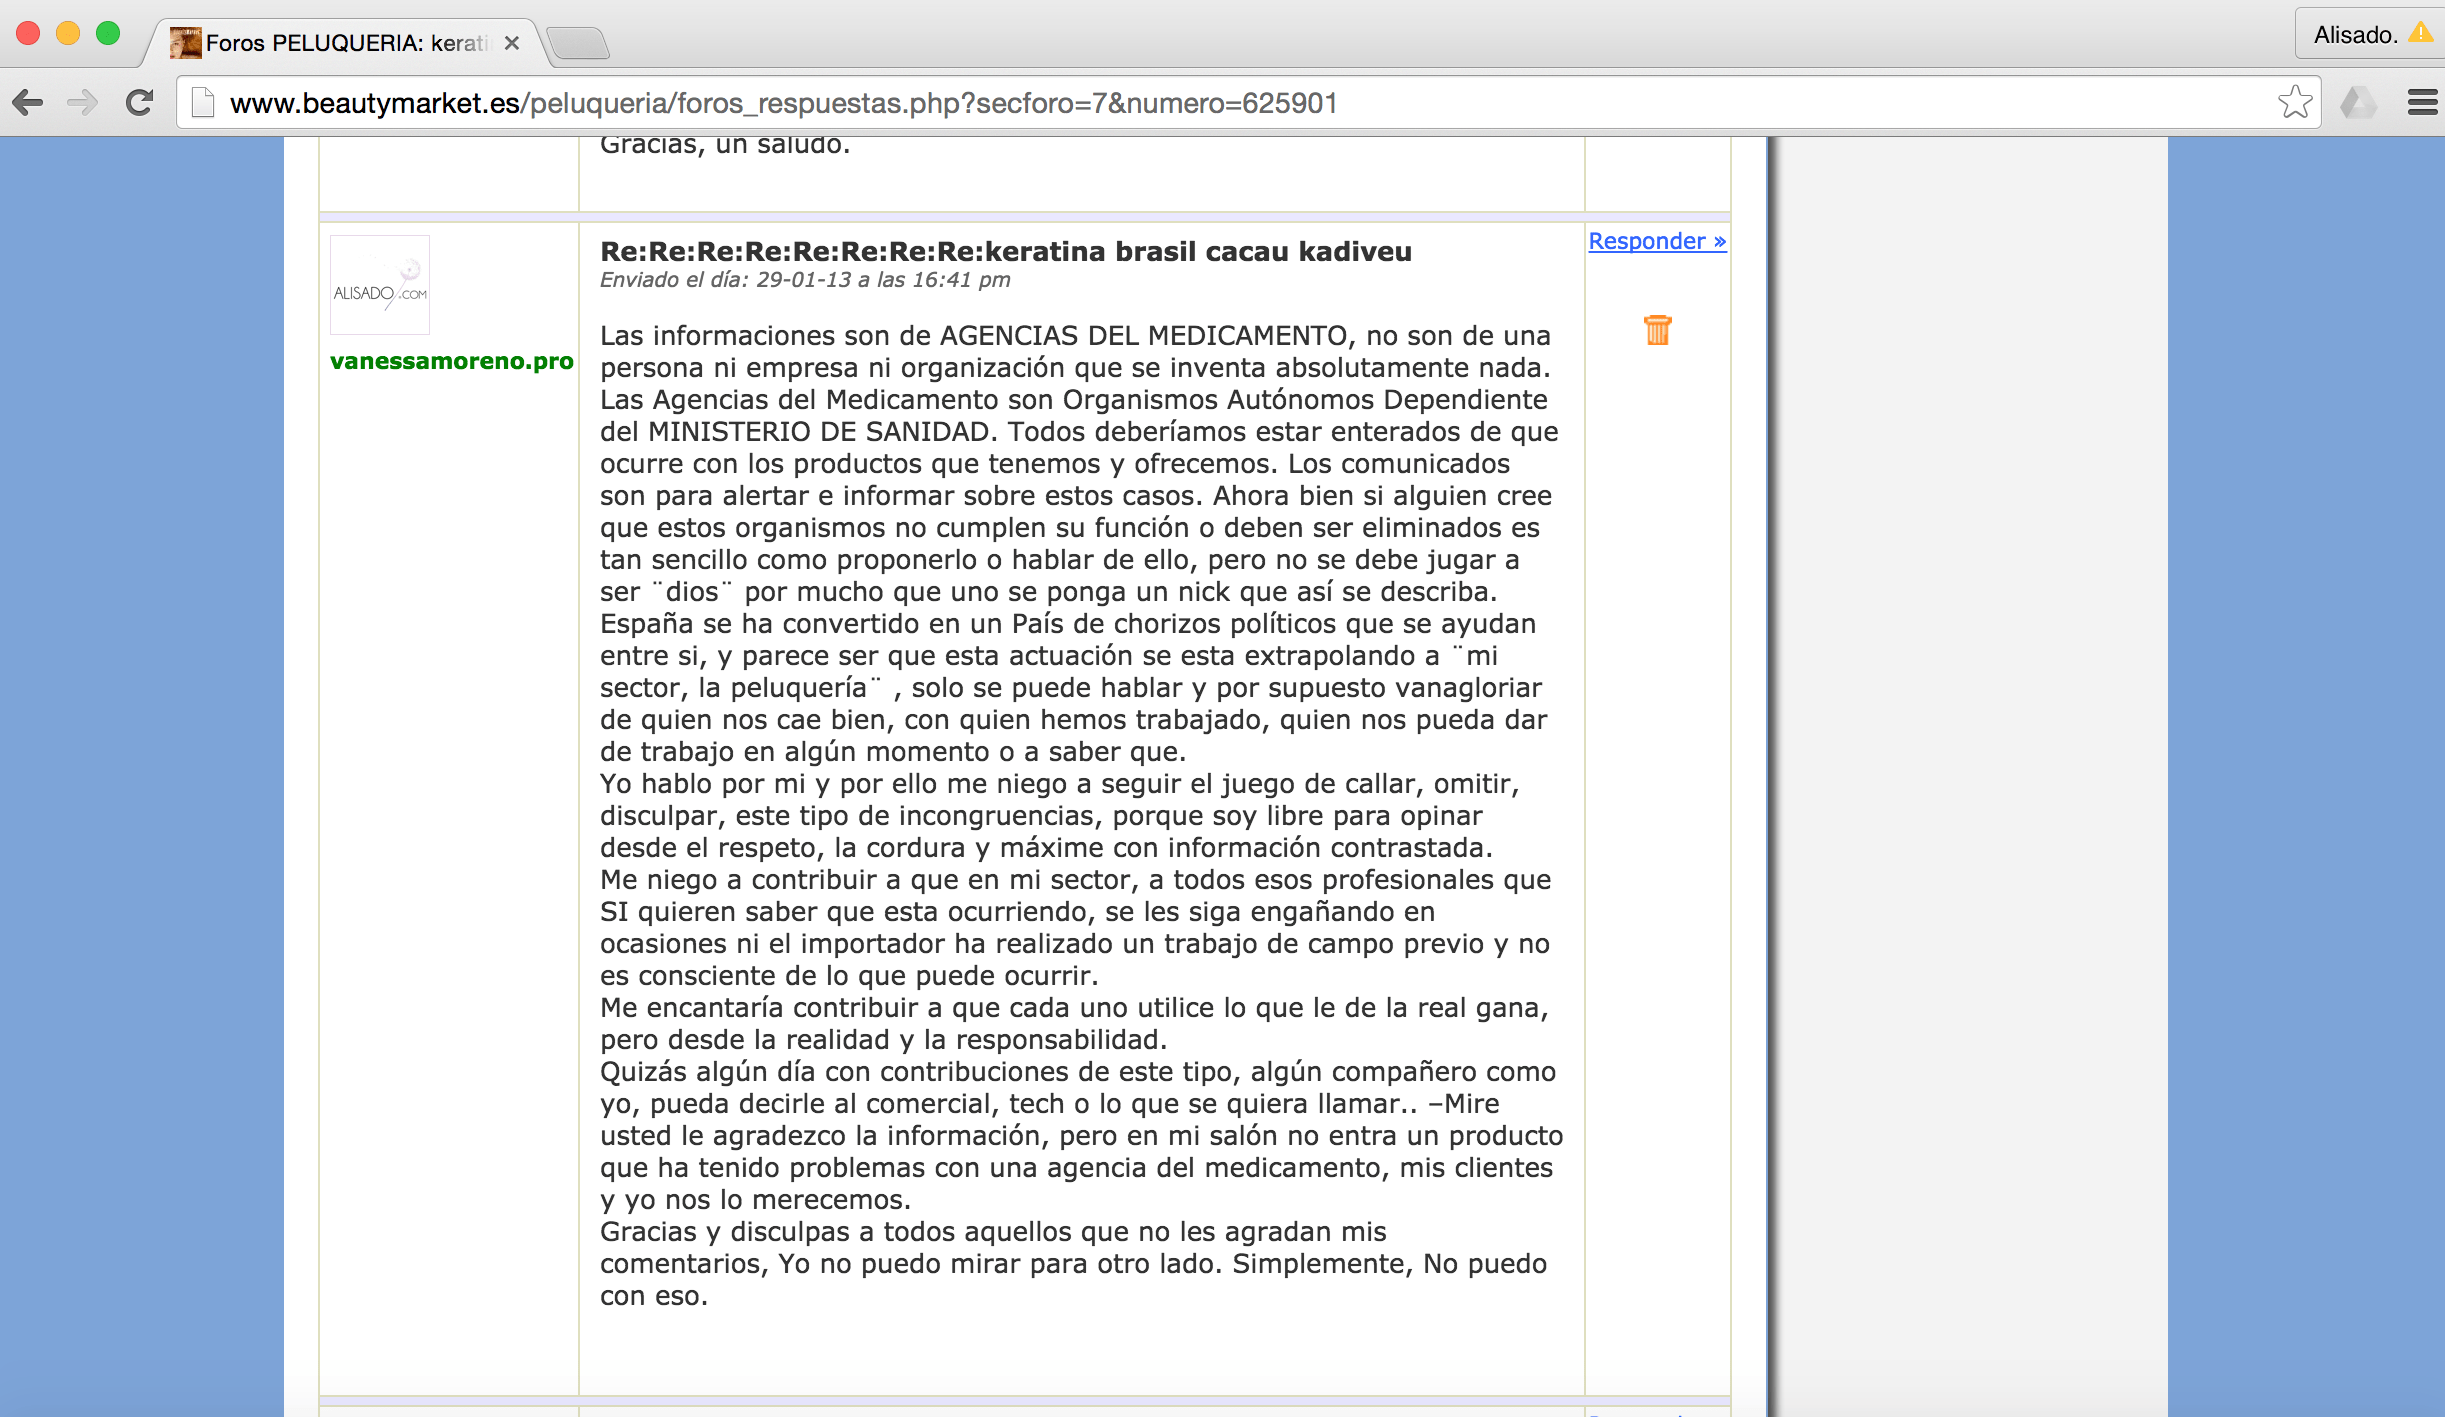
Task: Open the Chrome hamburger menu
Action: pos(2422,102)
